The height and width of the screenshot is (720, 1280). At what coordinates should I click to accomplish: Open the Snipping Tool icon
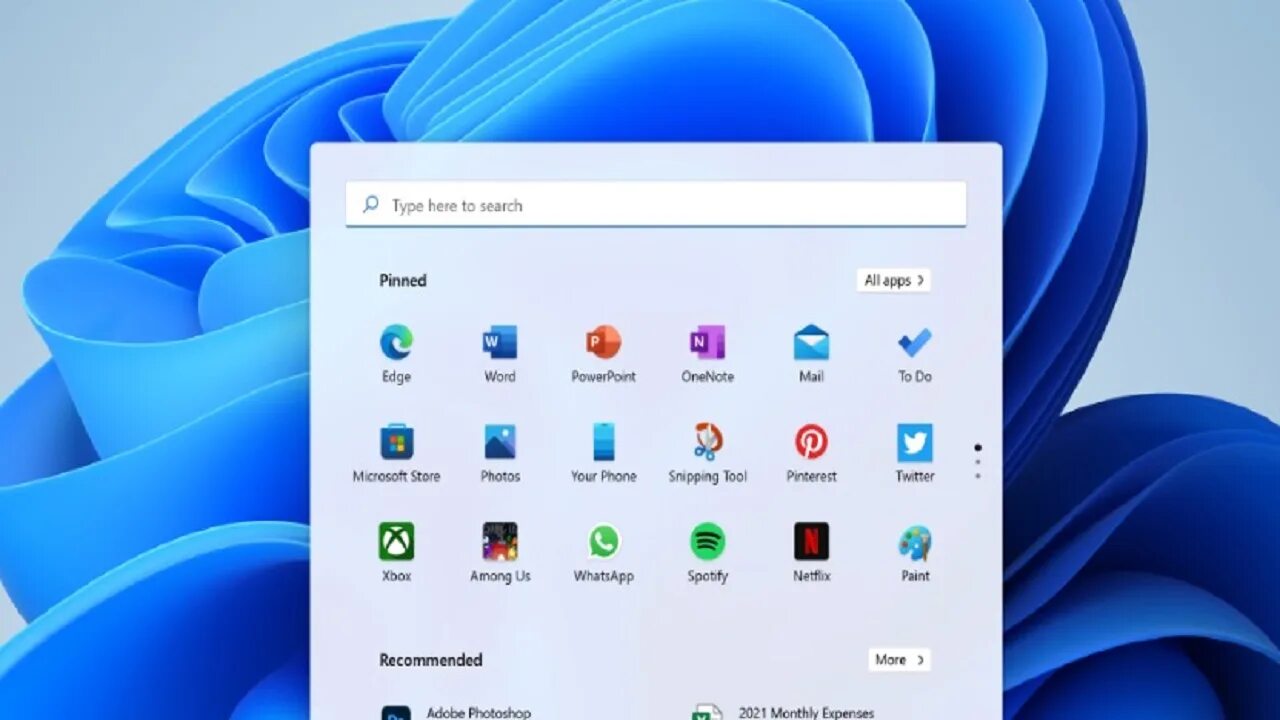click(708, 442)
